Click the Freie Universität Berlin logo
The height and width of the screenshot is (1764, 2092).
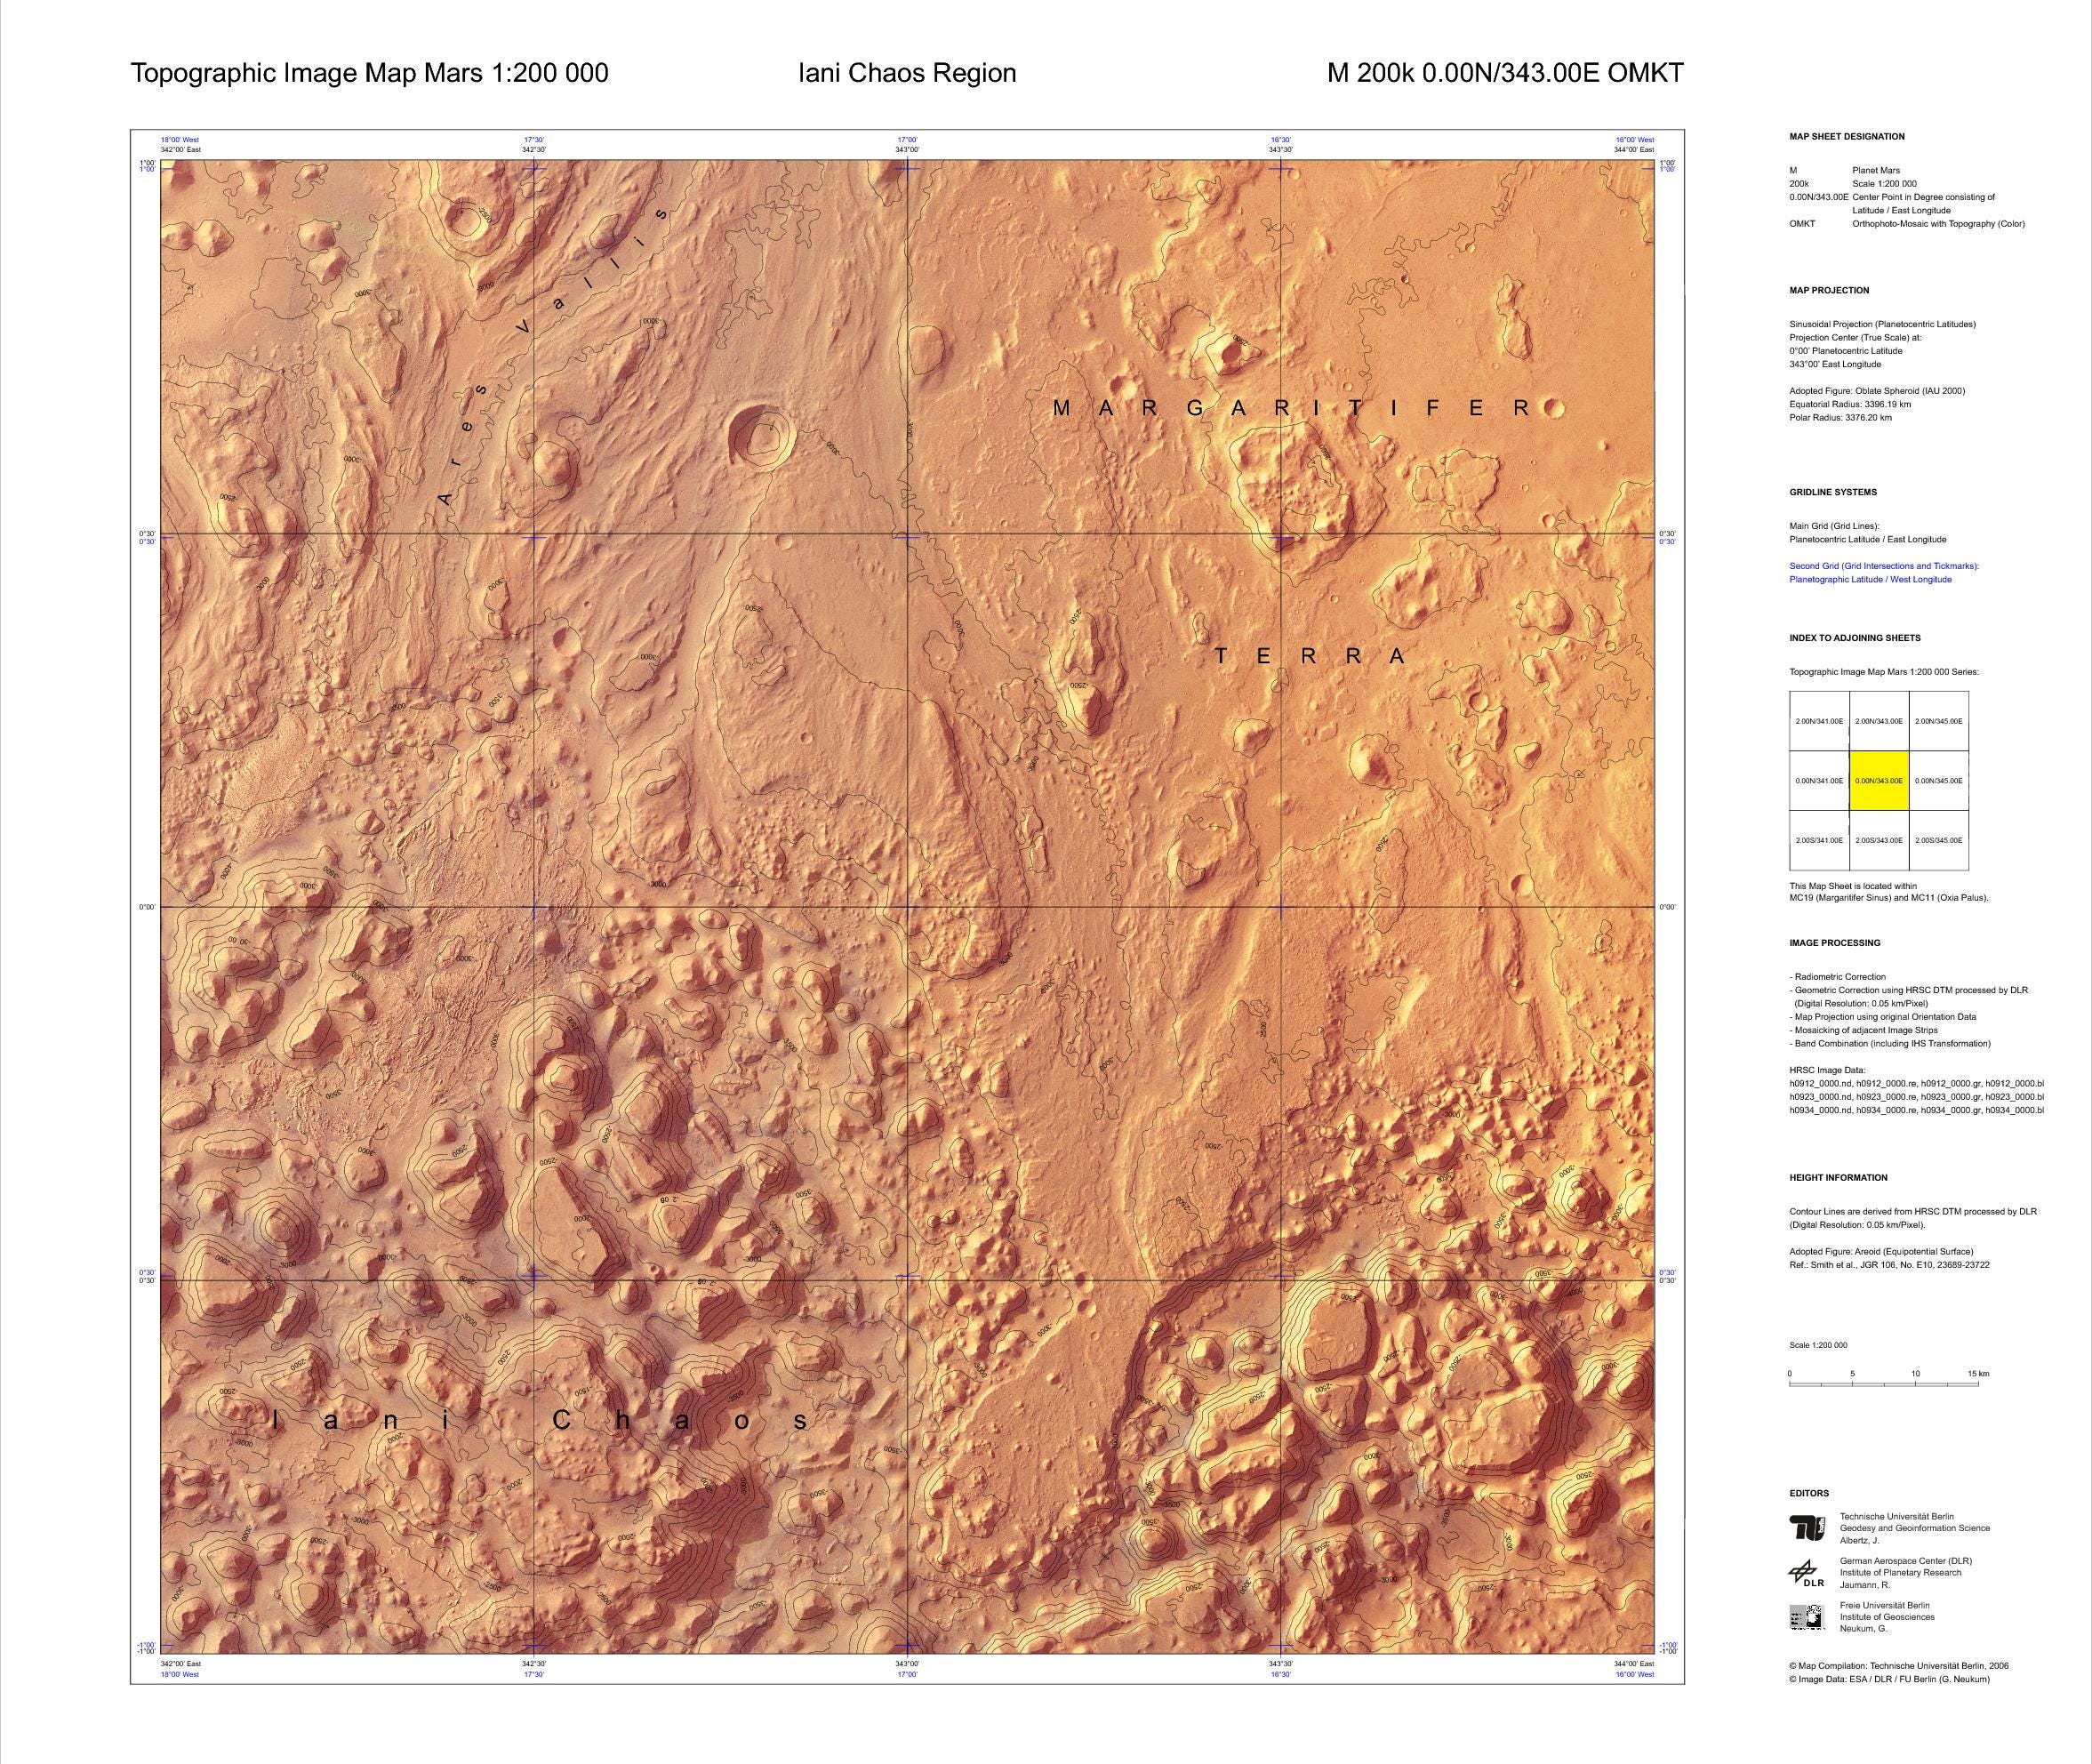coord(1806,1617)
